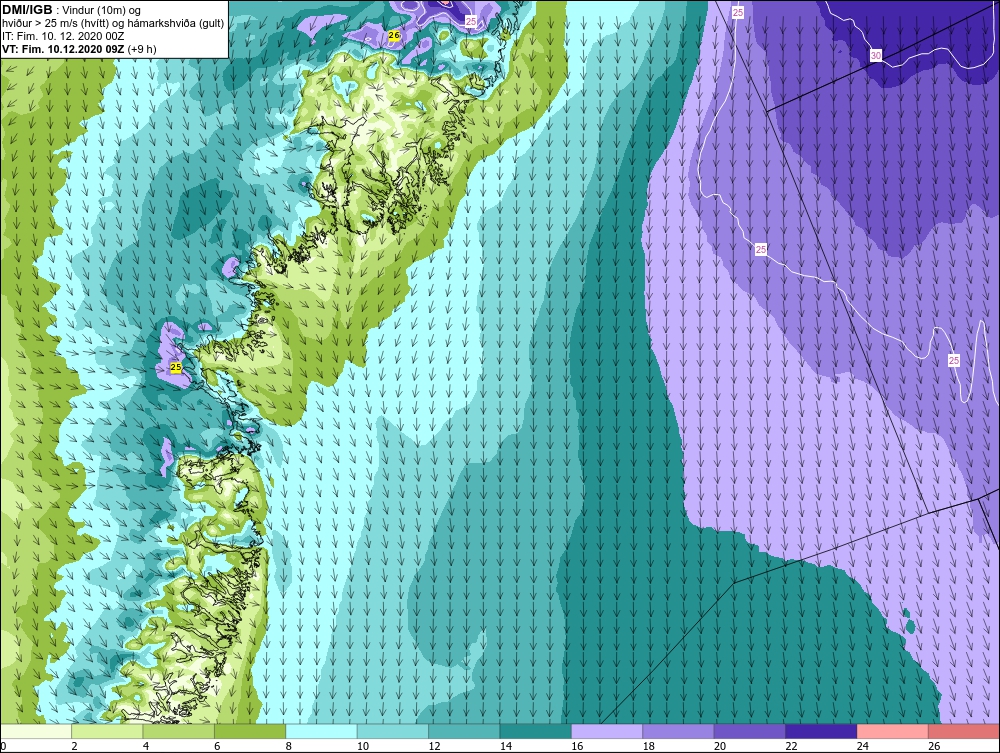Click the 14–16 m/s dark teal legend swatch
The image size is (1000, 753).
(x=536, y=731)
